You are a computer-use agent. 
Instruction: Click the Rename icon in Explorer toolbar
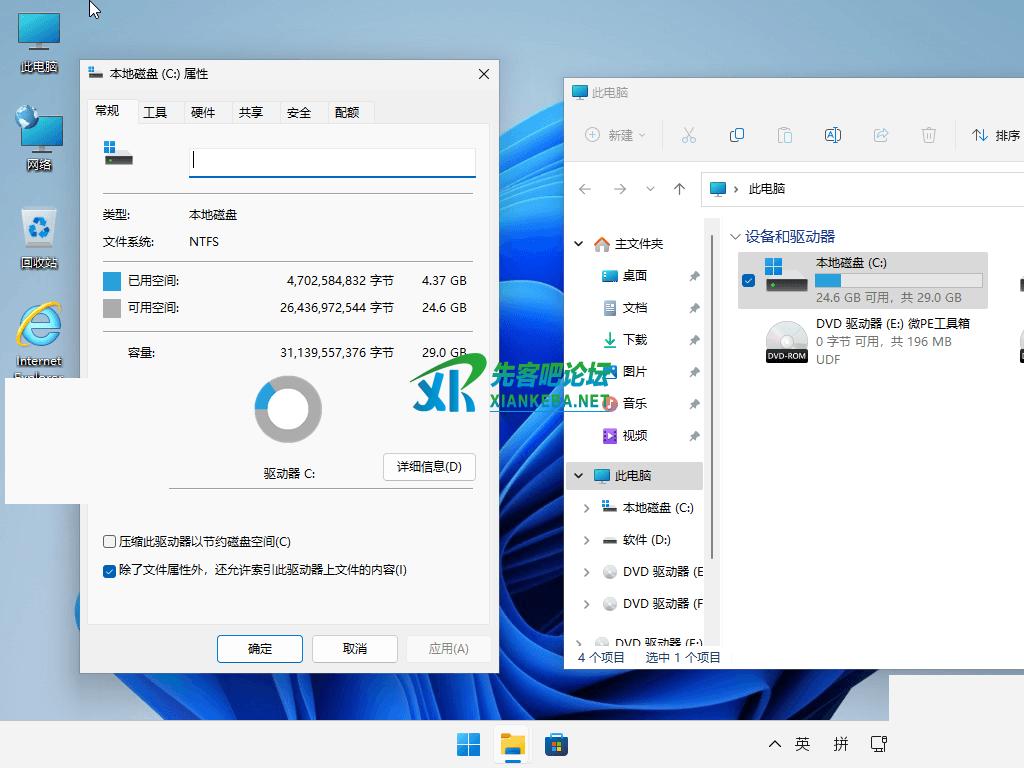[832, 135]
